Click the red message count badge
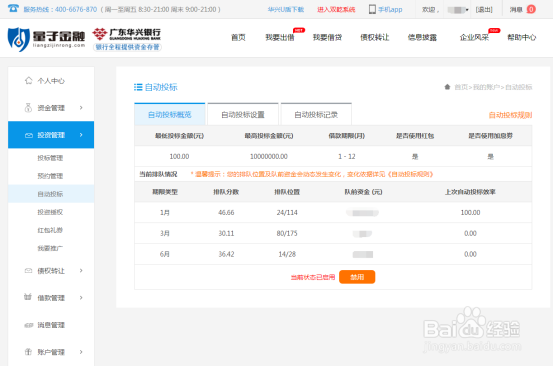 (x=531, y=9)
